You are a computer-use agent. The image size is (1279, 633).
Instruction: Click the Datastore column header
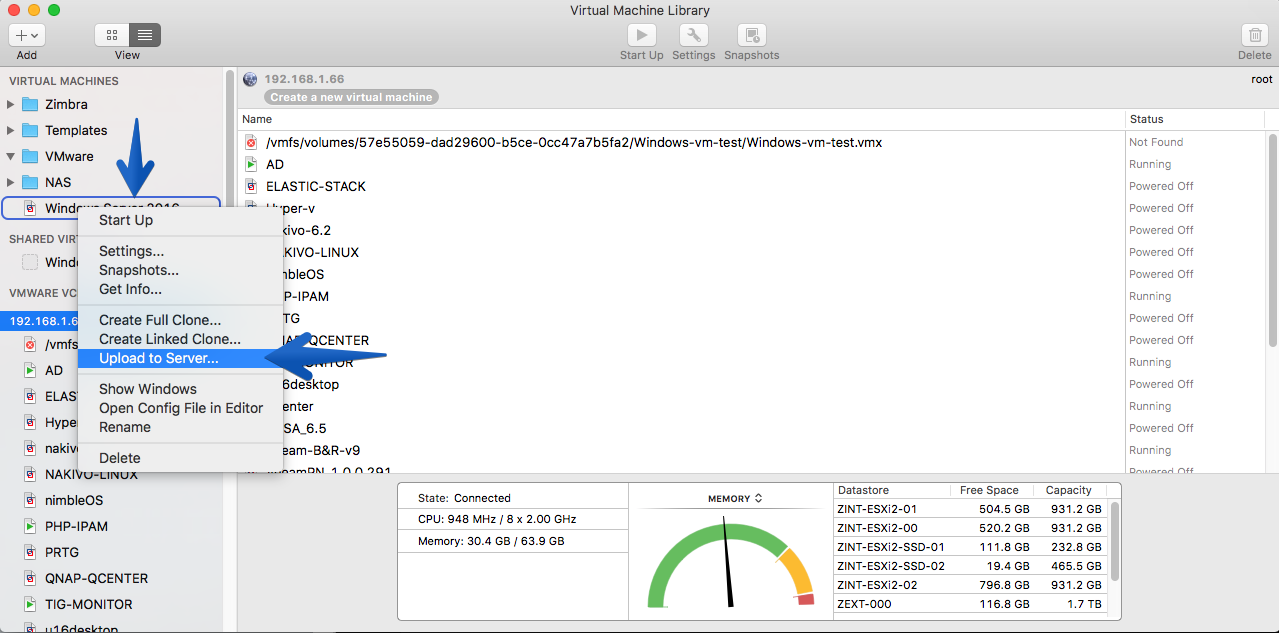(x=892, y=490)
